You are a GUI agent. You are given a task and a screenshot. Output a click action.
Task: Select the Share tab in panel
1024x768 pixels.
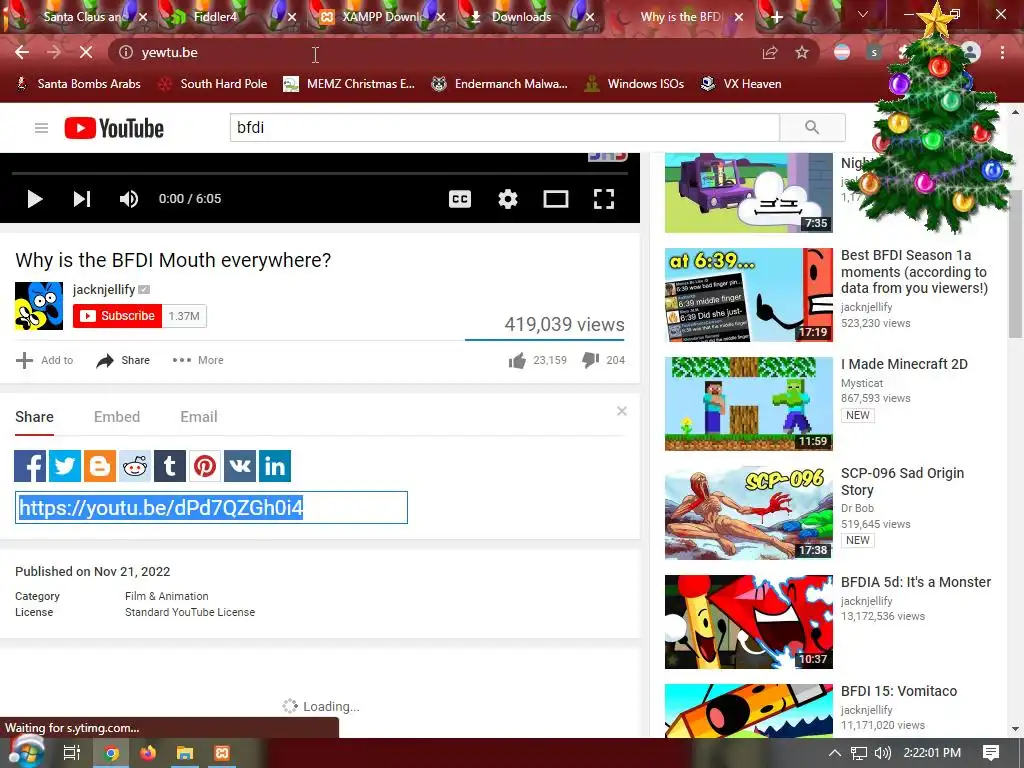tap(35, 417)
